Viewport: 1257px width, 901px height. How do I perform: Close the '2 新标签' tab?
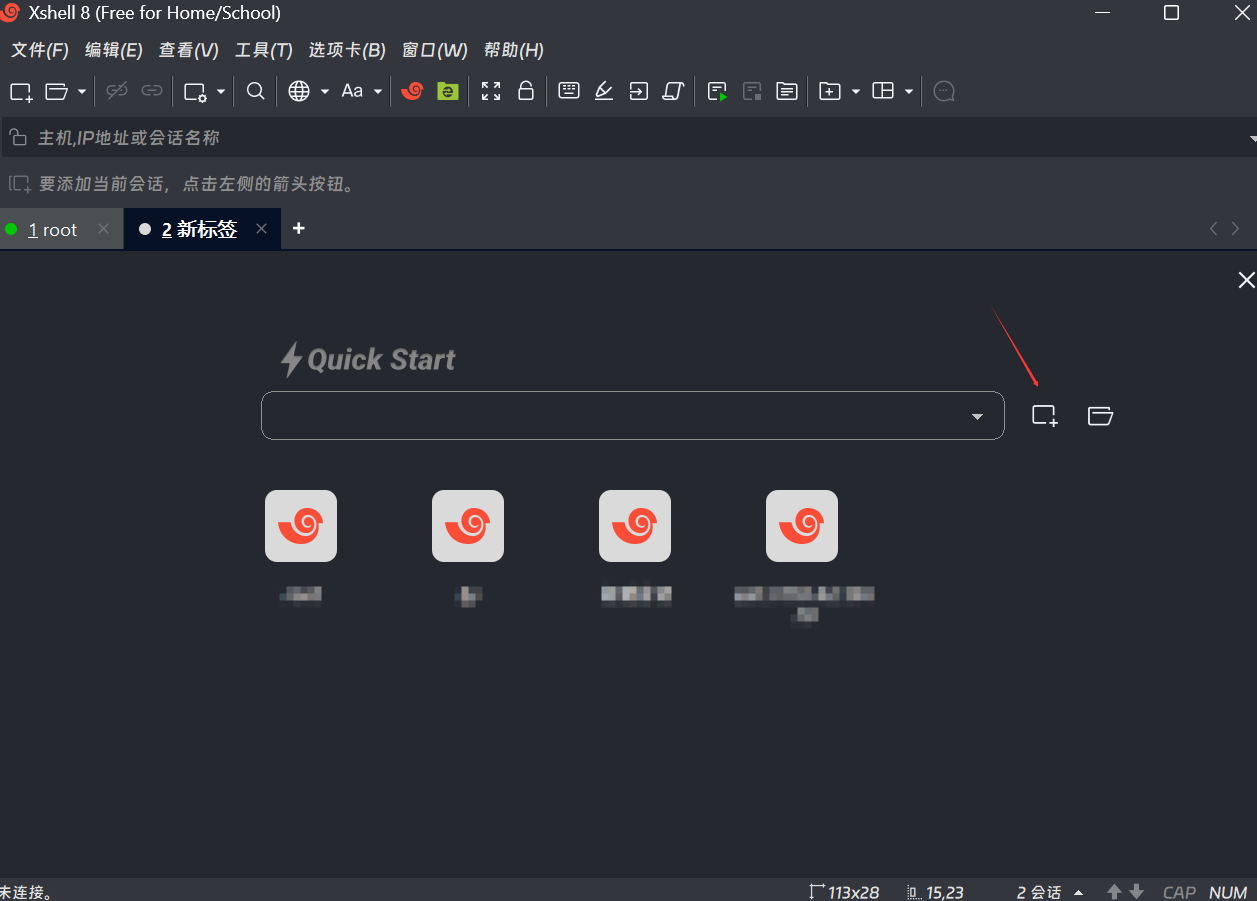point(262,229)
